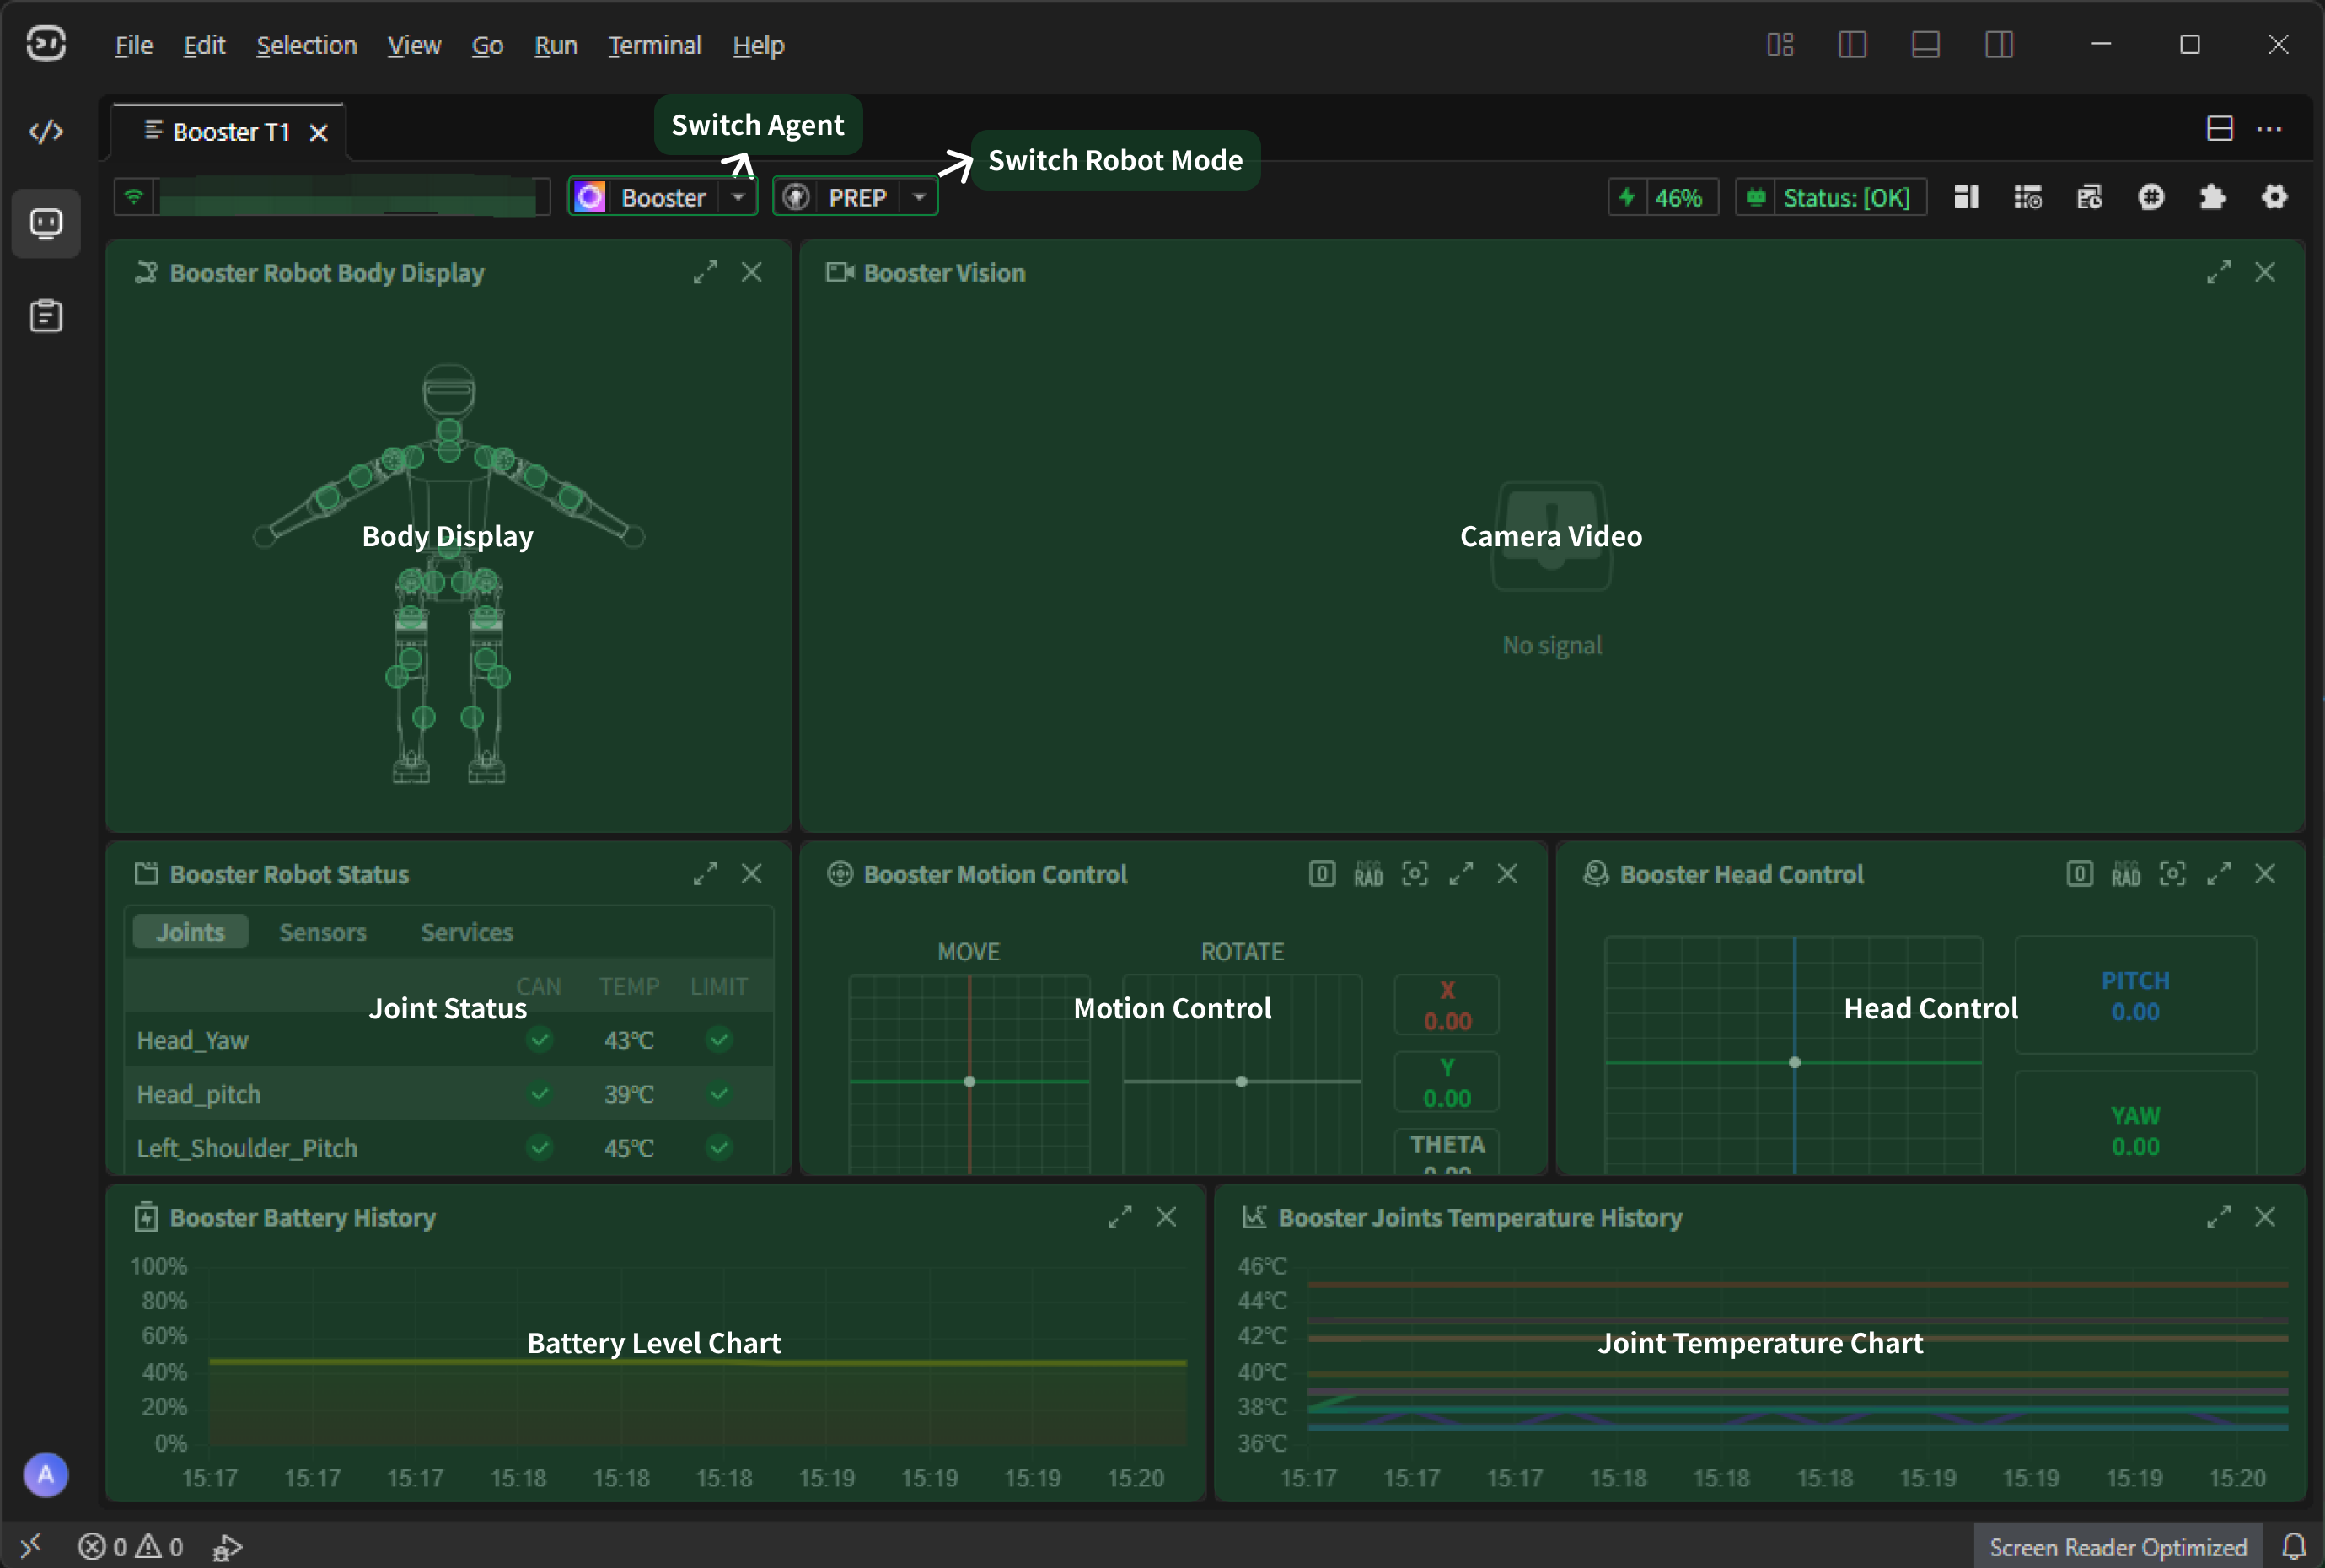The image size is (2325, 1568).
Task: Open the Booster agent dropdown arrow
Action: coord(738,197)
